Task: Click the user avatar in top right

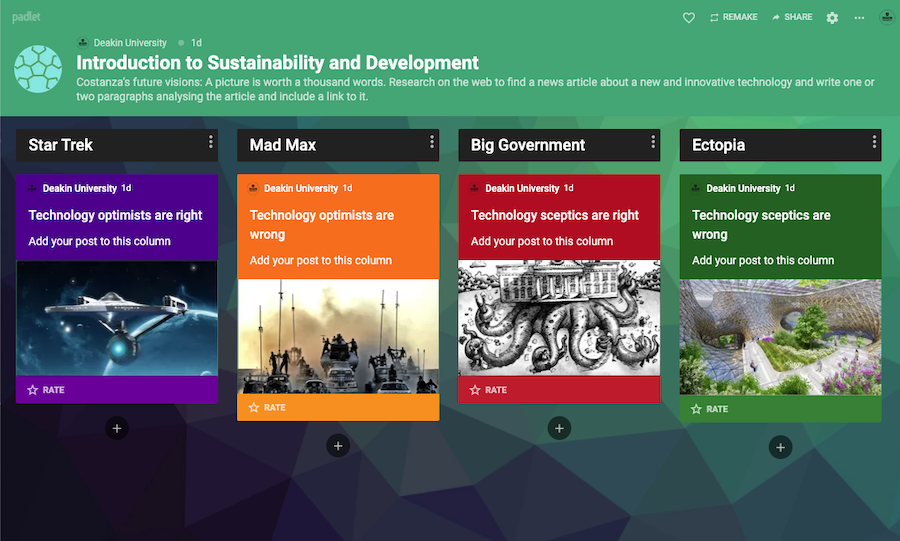Action: [x=886, y=17]
